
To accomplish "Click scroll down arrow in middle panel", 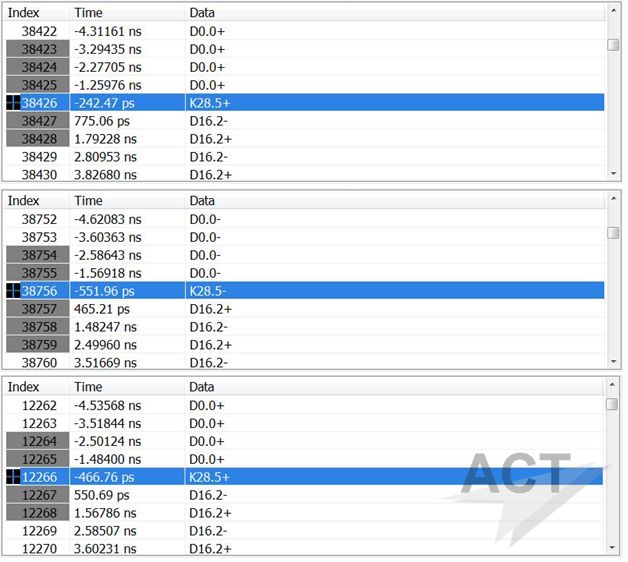I will 613,362.
